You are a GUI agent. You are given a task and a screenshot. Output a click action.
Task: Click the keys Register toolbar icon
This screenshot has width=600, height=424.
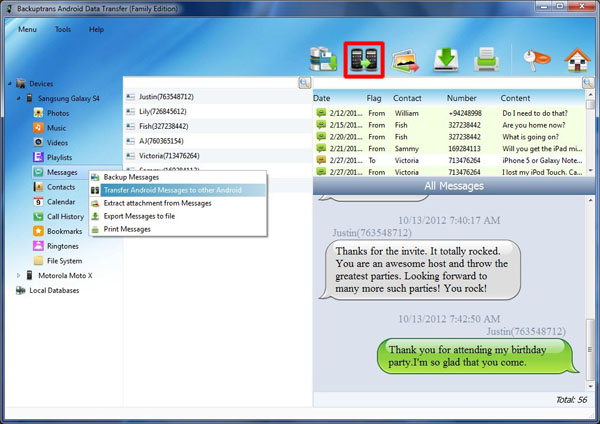pyautogui.click(x=536, y=60)
